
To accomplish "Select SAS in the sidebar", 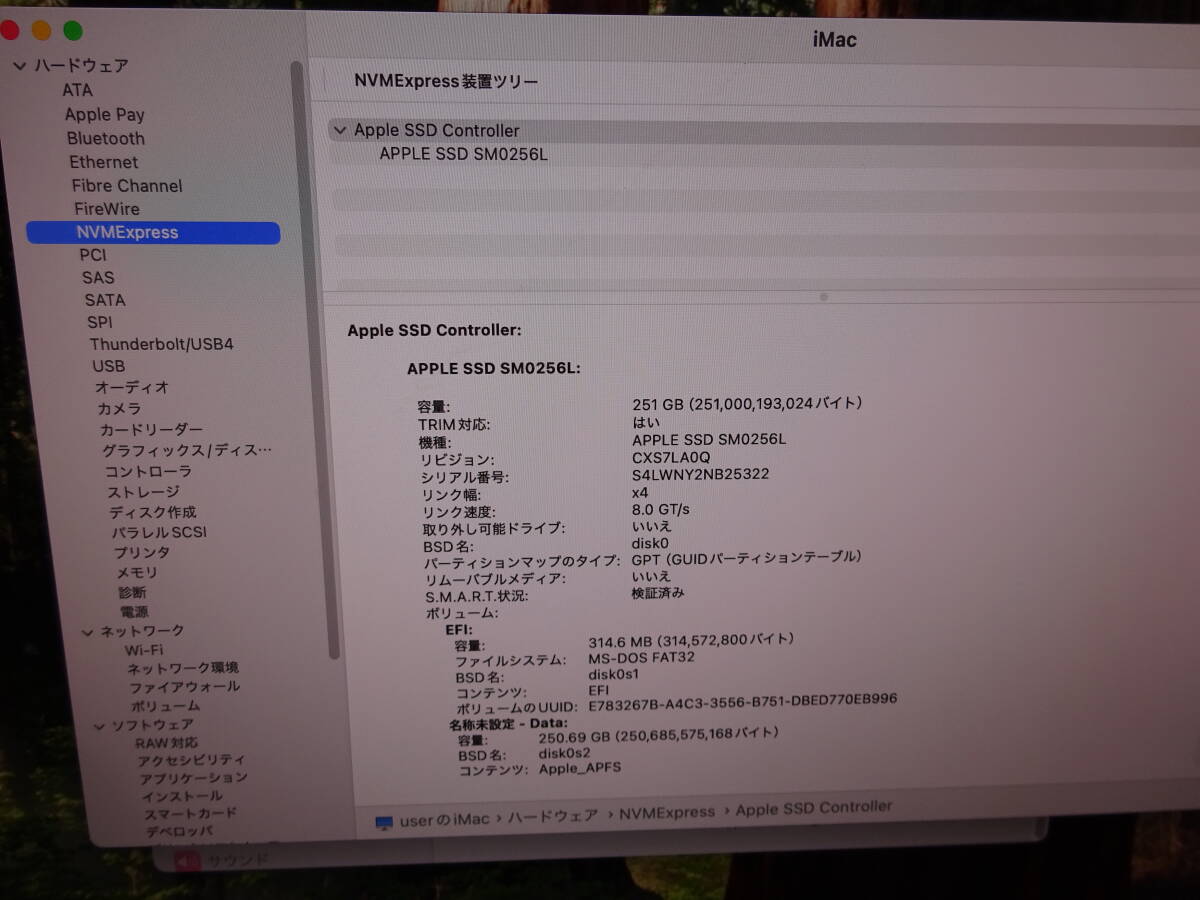I will [98, 278].
